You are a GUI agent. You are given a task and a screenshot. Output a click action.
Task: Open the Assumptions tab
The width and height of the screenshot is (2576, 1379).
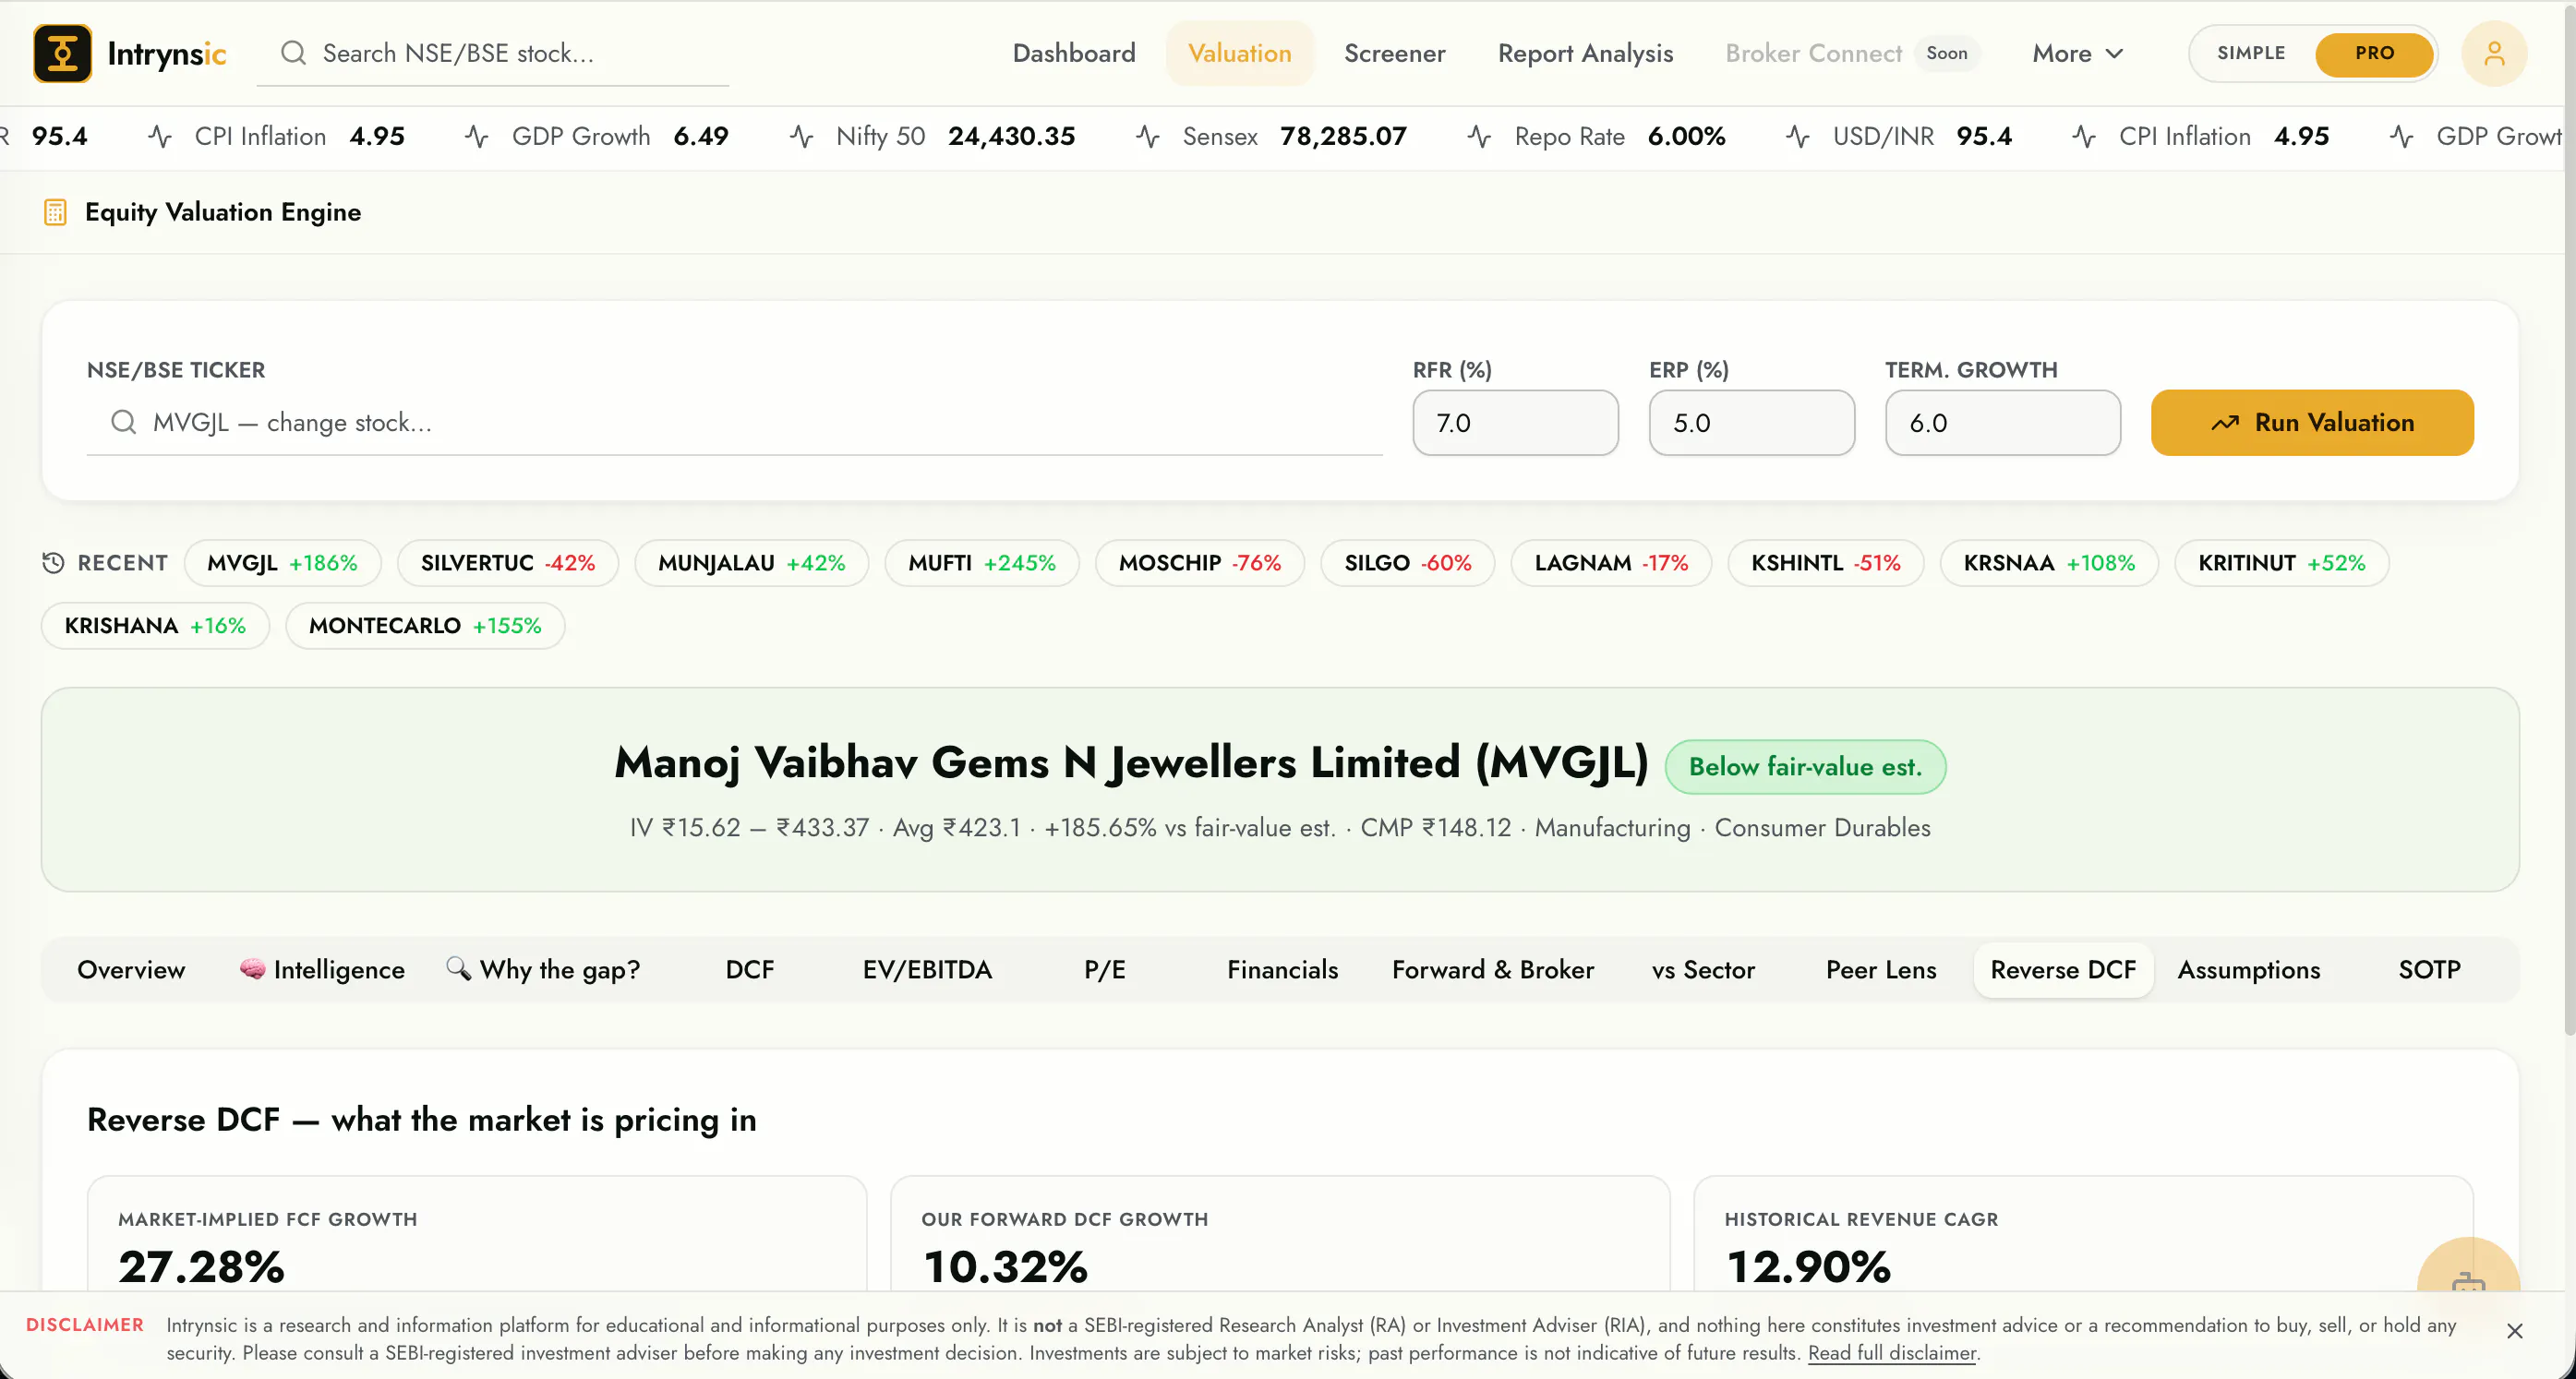point(2249,970)
